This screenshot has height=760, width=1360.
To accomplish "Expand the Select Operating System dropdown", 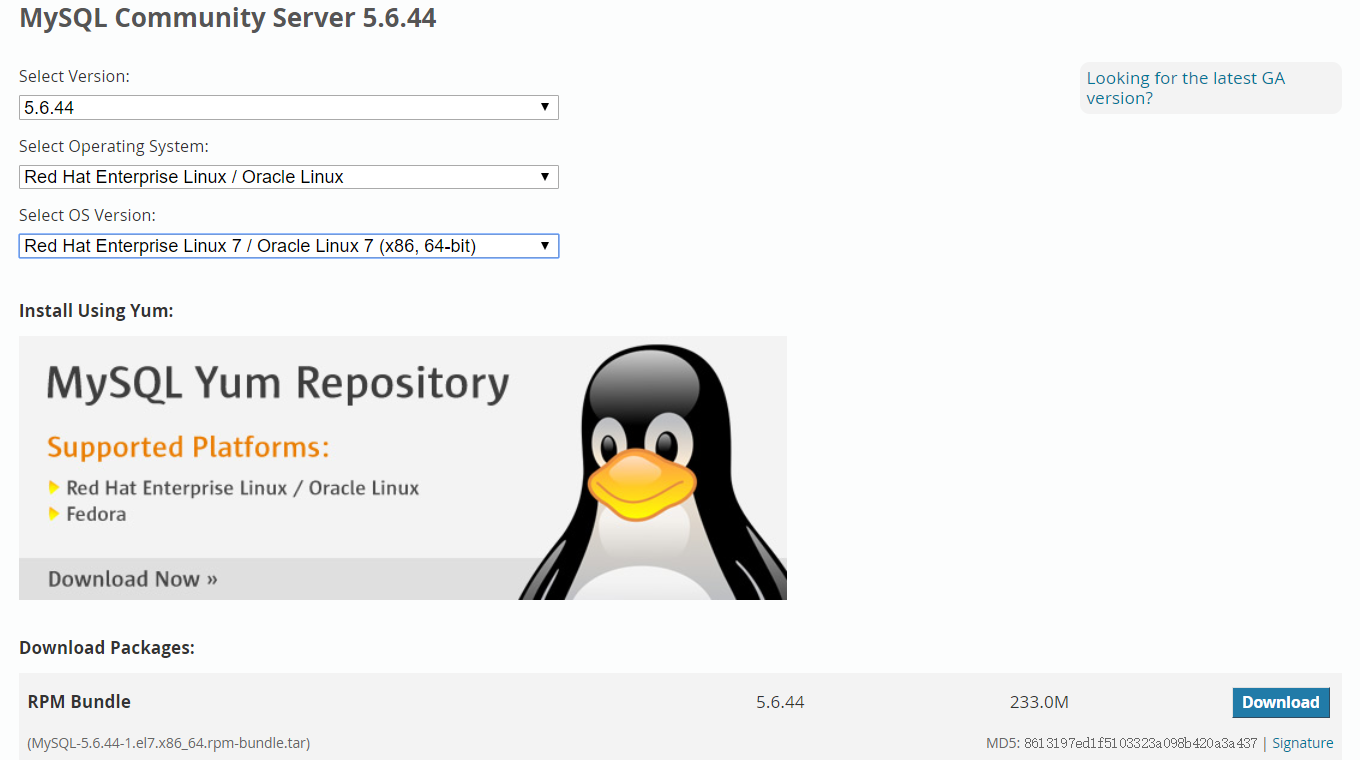I will coord(288,177).
